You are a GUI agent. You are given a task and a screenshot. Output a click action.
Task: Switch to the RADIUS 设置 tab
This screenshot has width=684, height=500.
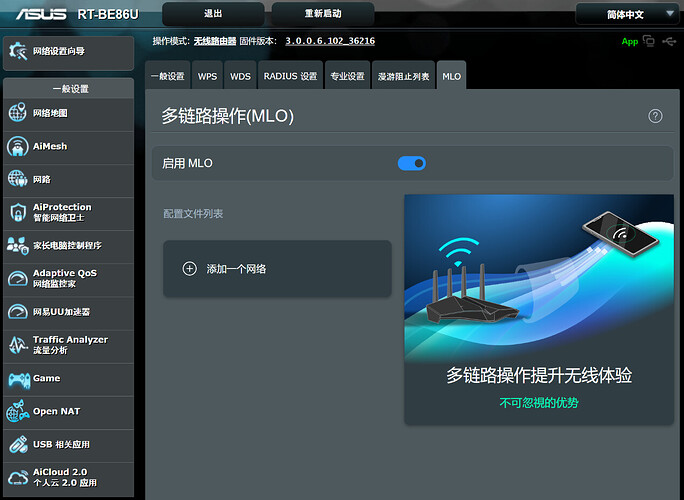click(290, 76)
